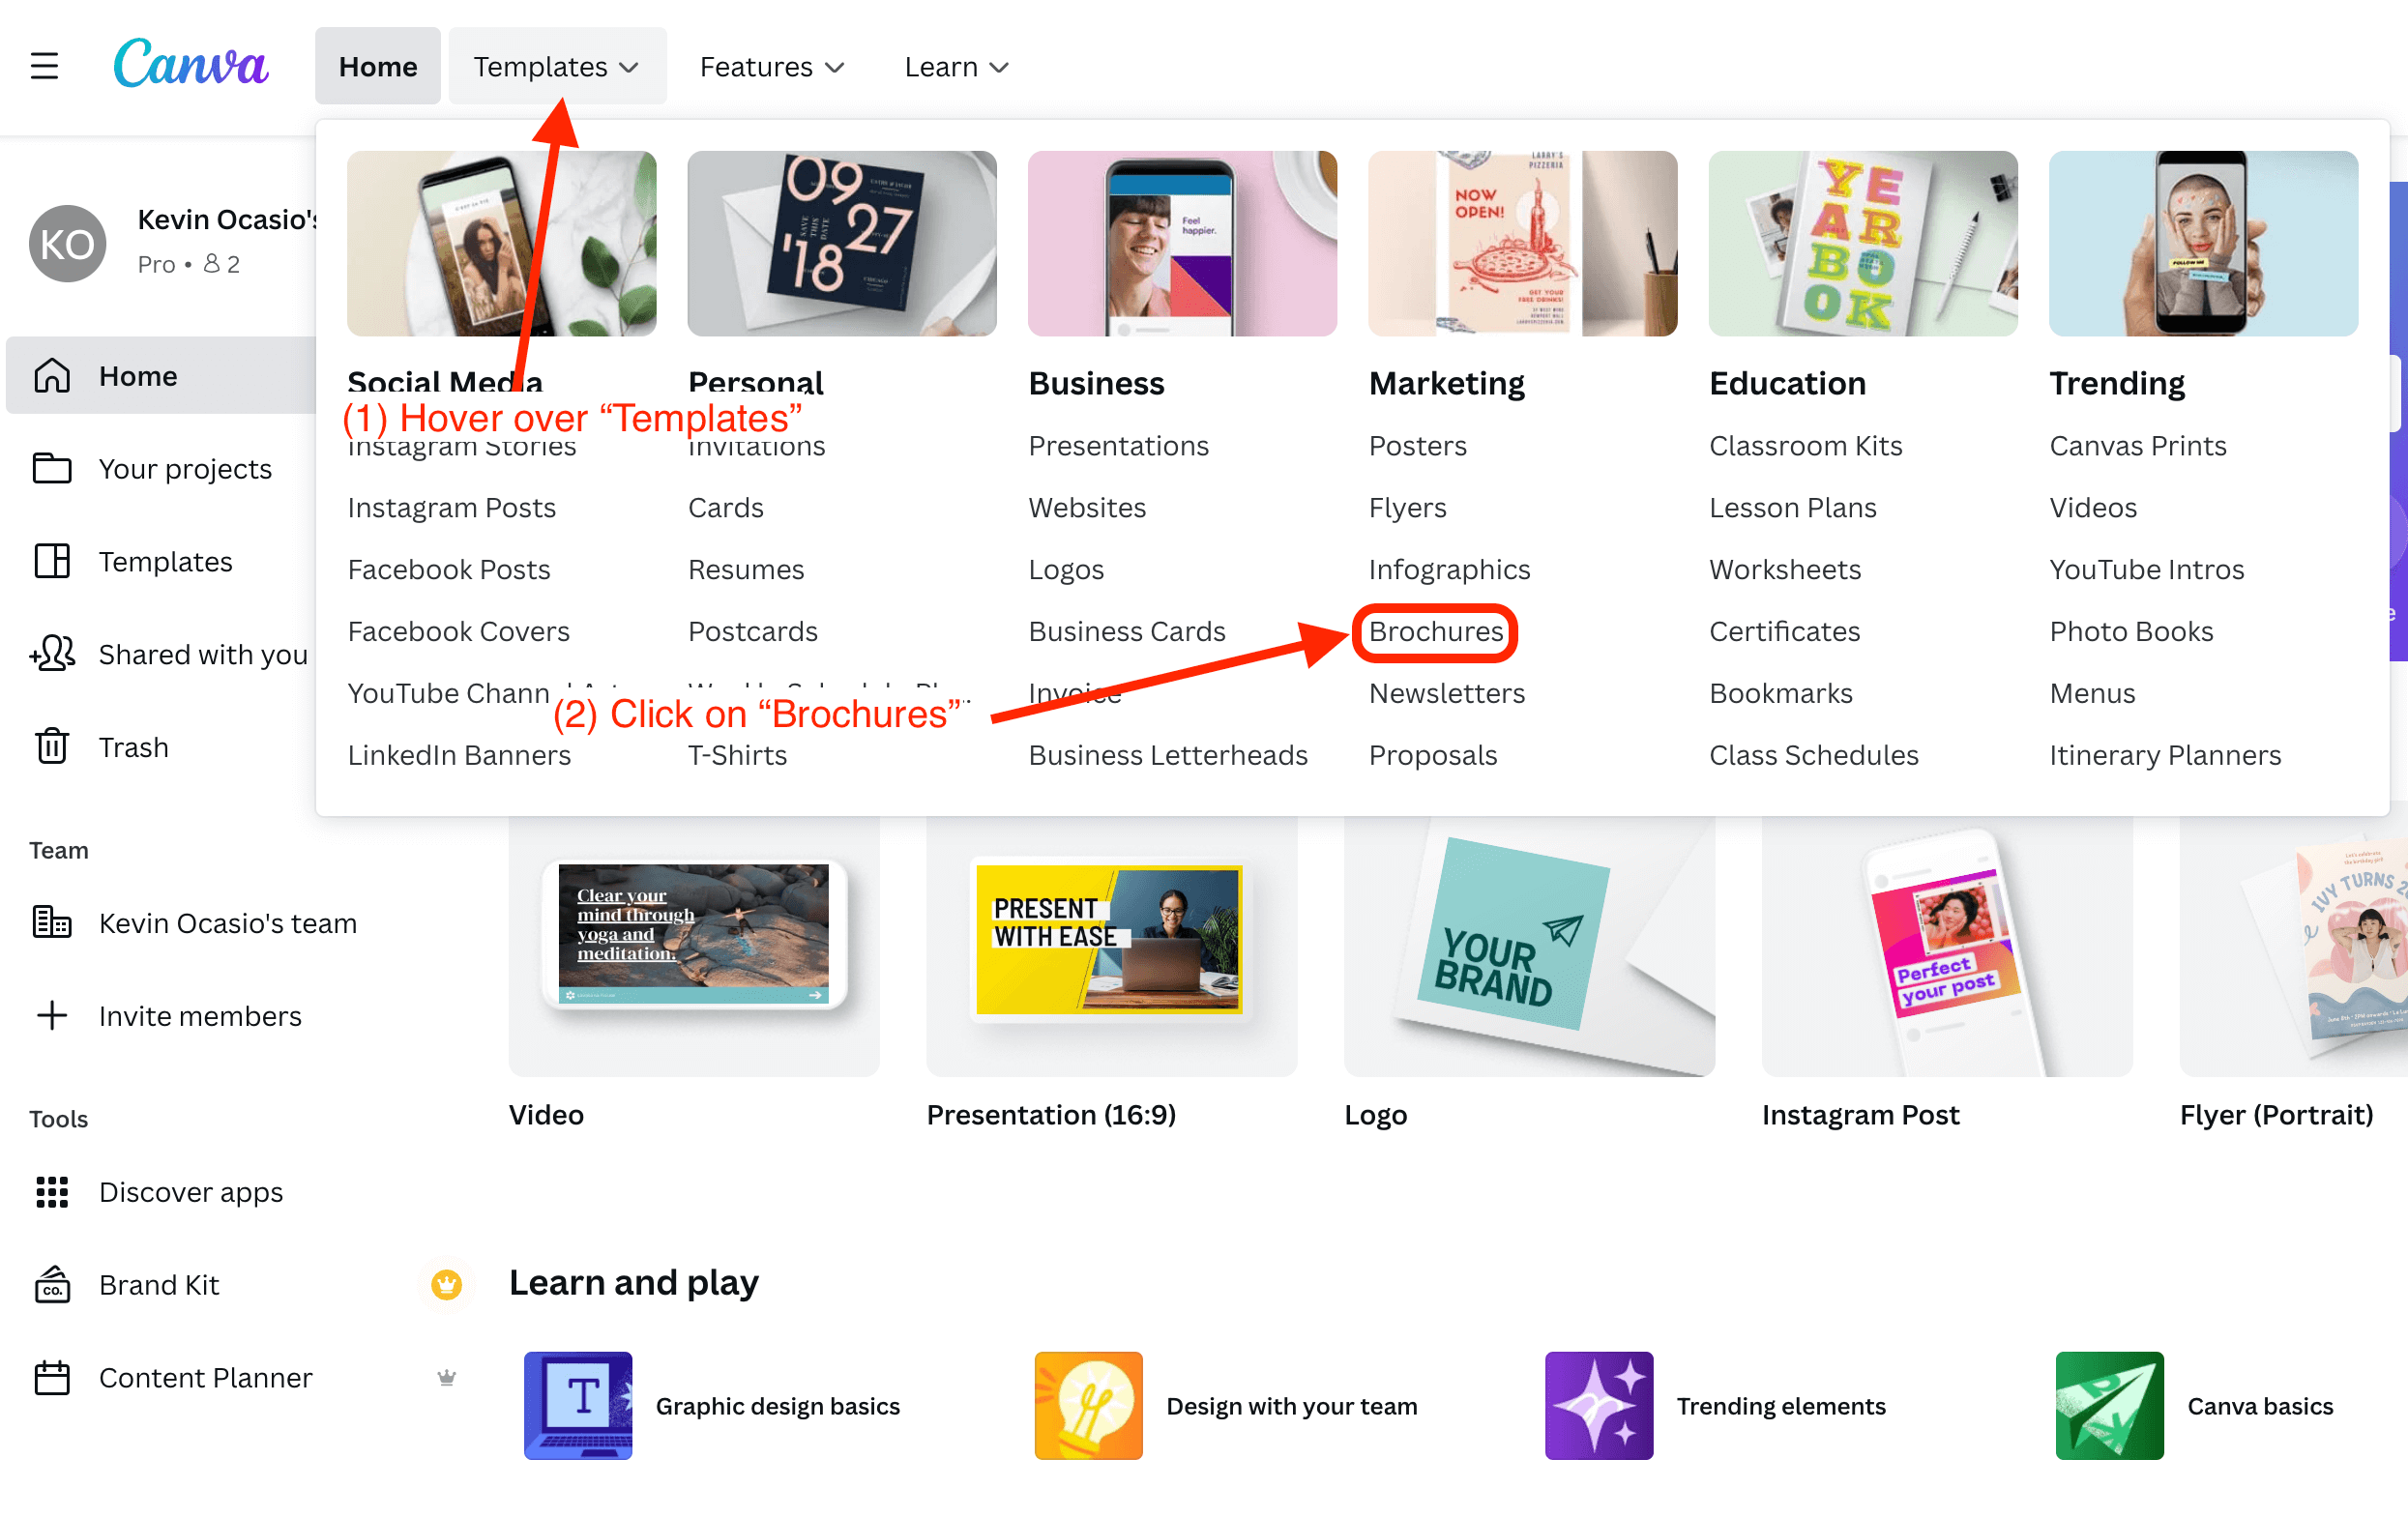Select Templates in the left sidebar
The width and height of the screenshot is (2408, 1518).
tap(165, 561)
